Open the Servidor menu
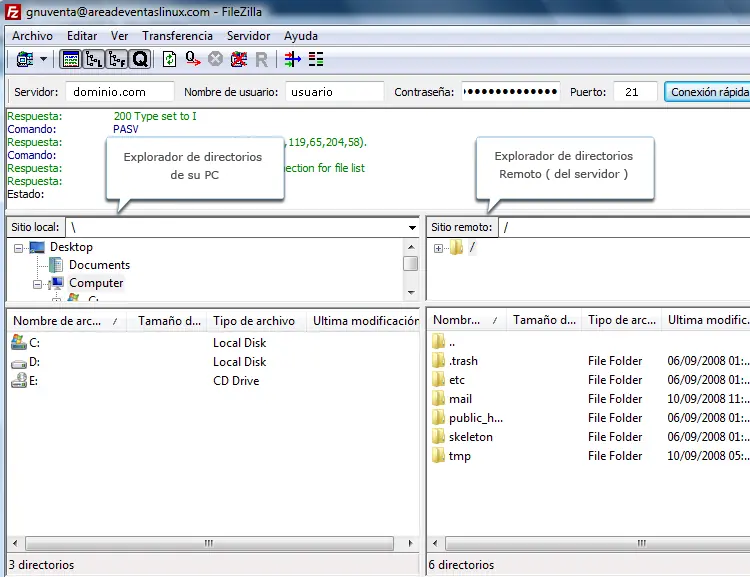The image size is (750, 577). coord(248,36)
